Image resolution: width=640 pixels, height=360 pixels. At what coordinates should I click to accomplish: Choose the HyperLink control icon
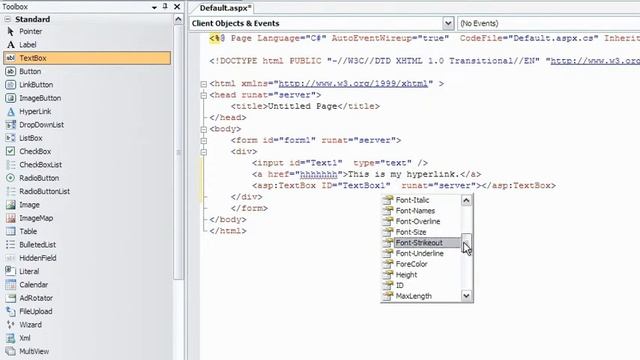click(11, 111)
